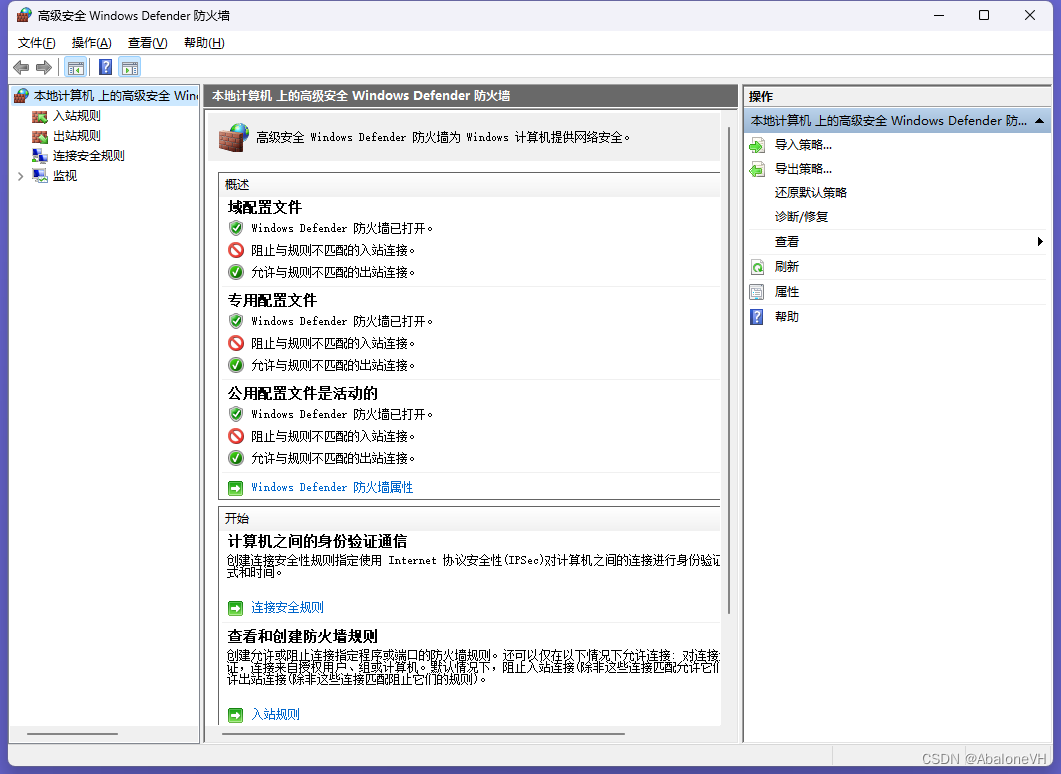Open the 查看(V) menu

[x=148, y=43]
